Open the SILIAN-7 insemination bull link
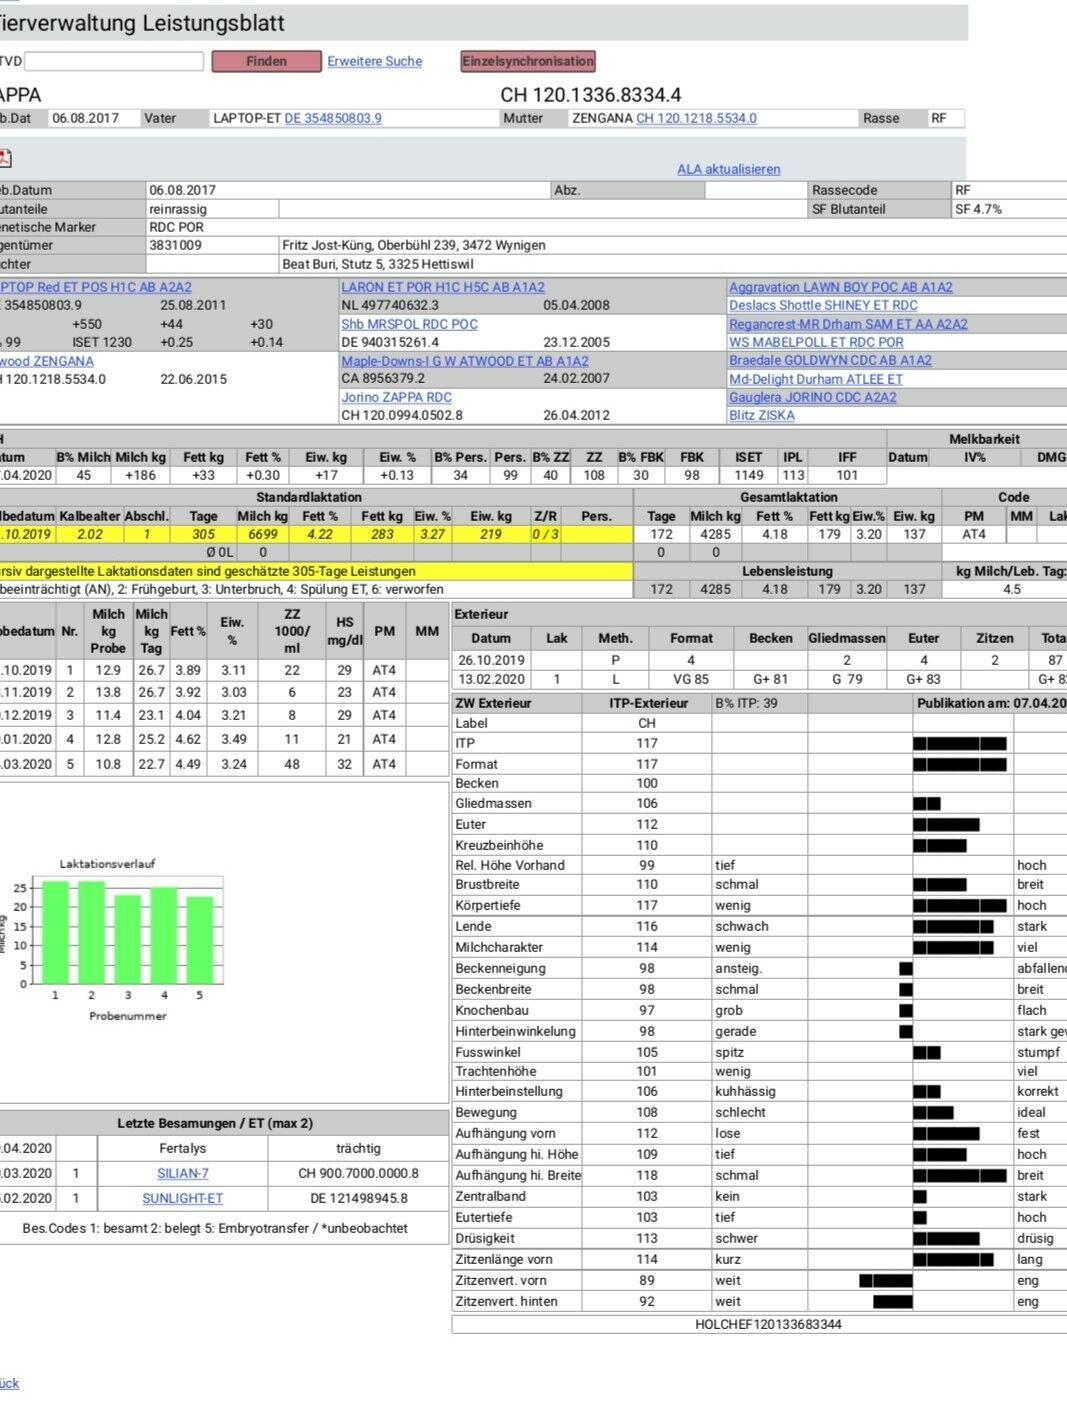The image size is (1067, 1423). tap(182, 1174)
